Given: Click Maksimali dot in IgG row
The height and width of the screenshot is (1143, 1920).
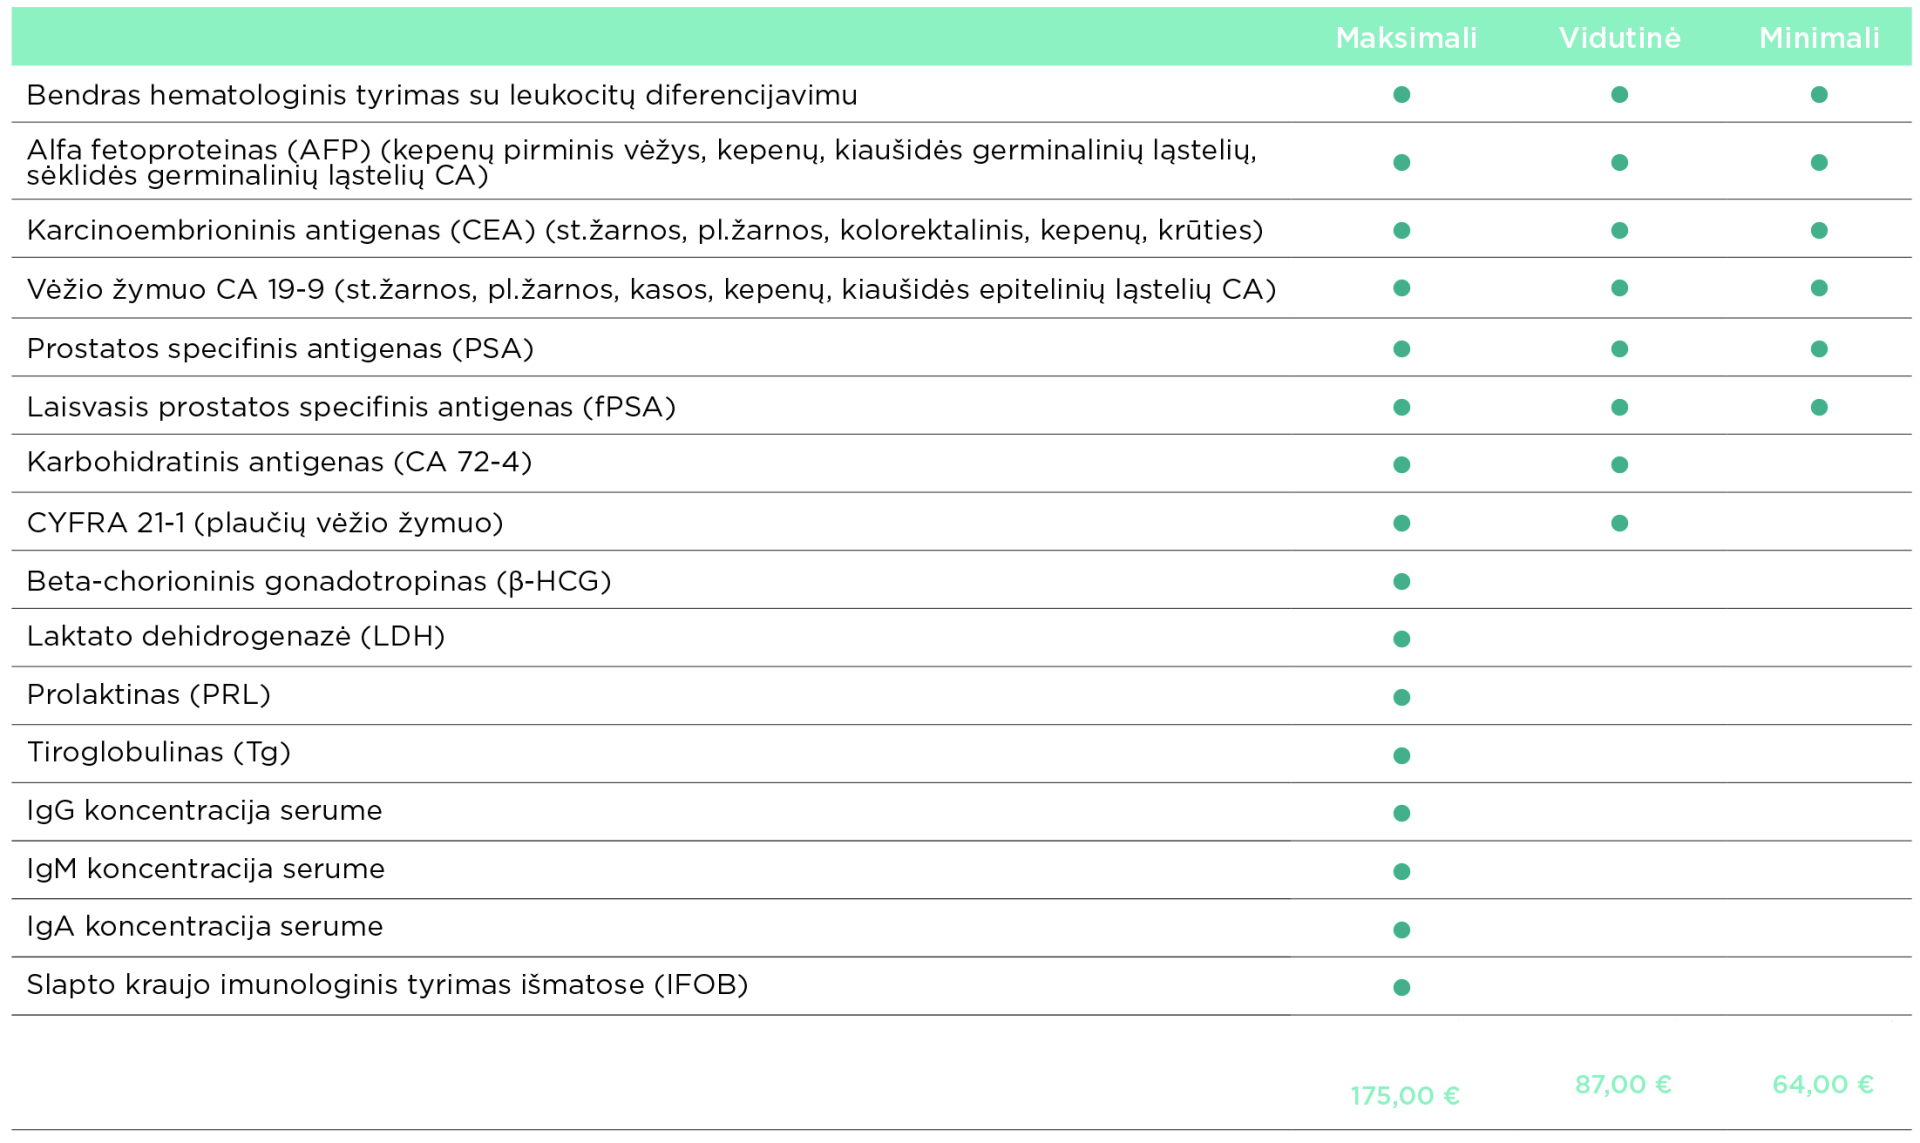Looking at the screenshot, I should tap(1402, 814).
